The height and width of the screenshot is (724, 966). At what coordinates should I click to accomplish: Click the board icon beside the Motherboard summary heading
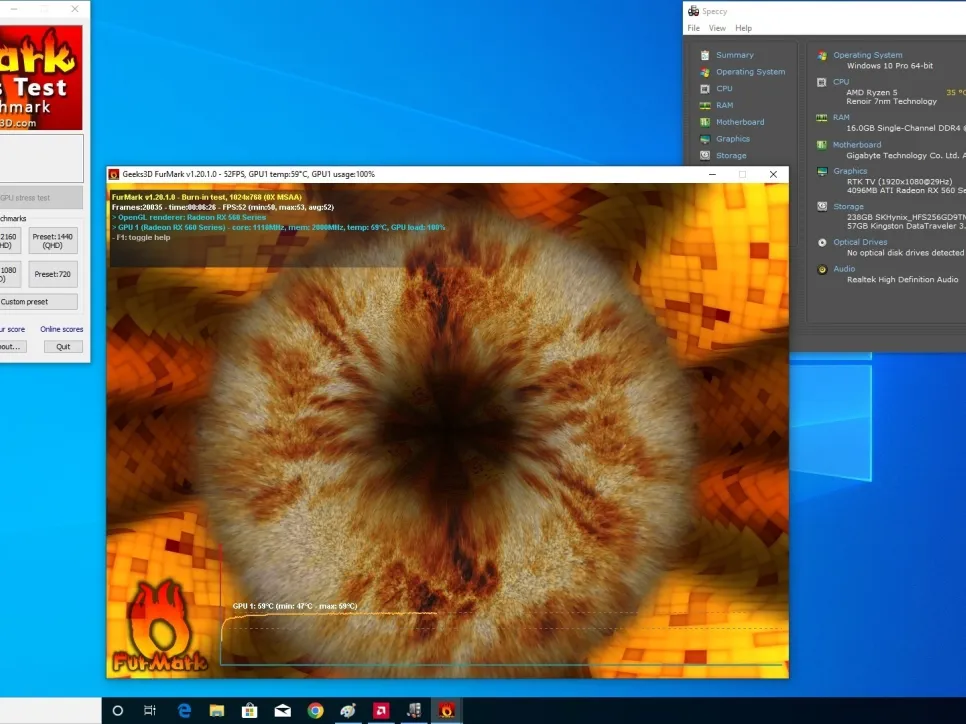(x=822, y=145)
